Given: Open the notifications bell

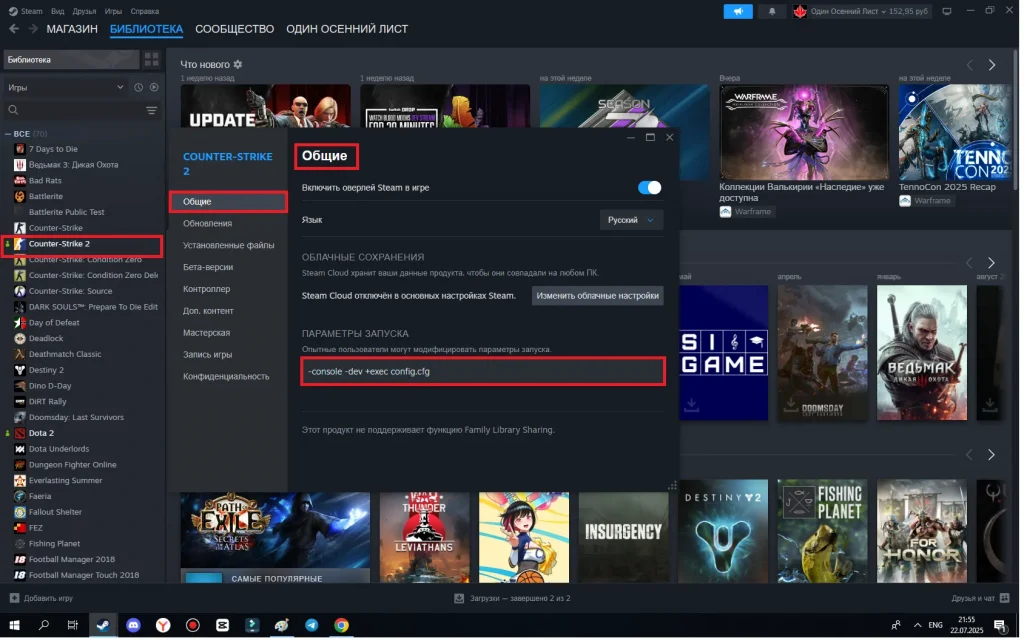Looking at the screenshot, I should pos(772,11).
